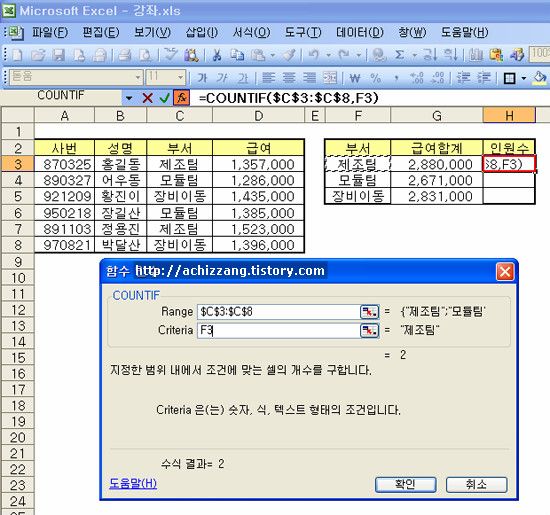Apply Comma style
The width and height of the screenshot is (550, 515).
(x=396, y=78)
